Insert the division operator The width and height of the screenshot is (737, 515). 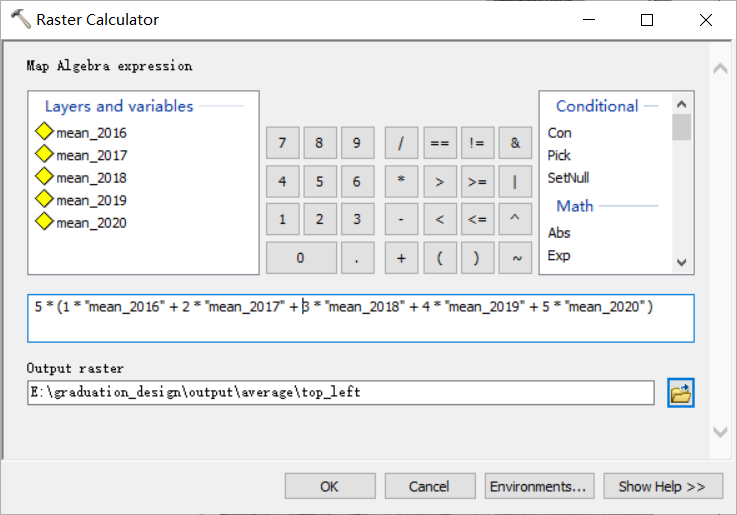click(401, 142)
